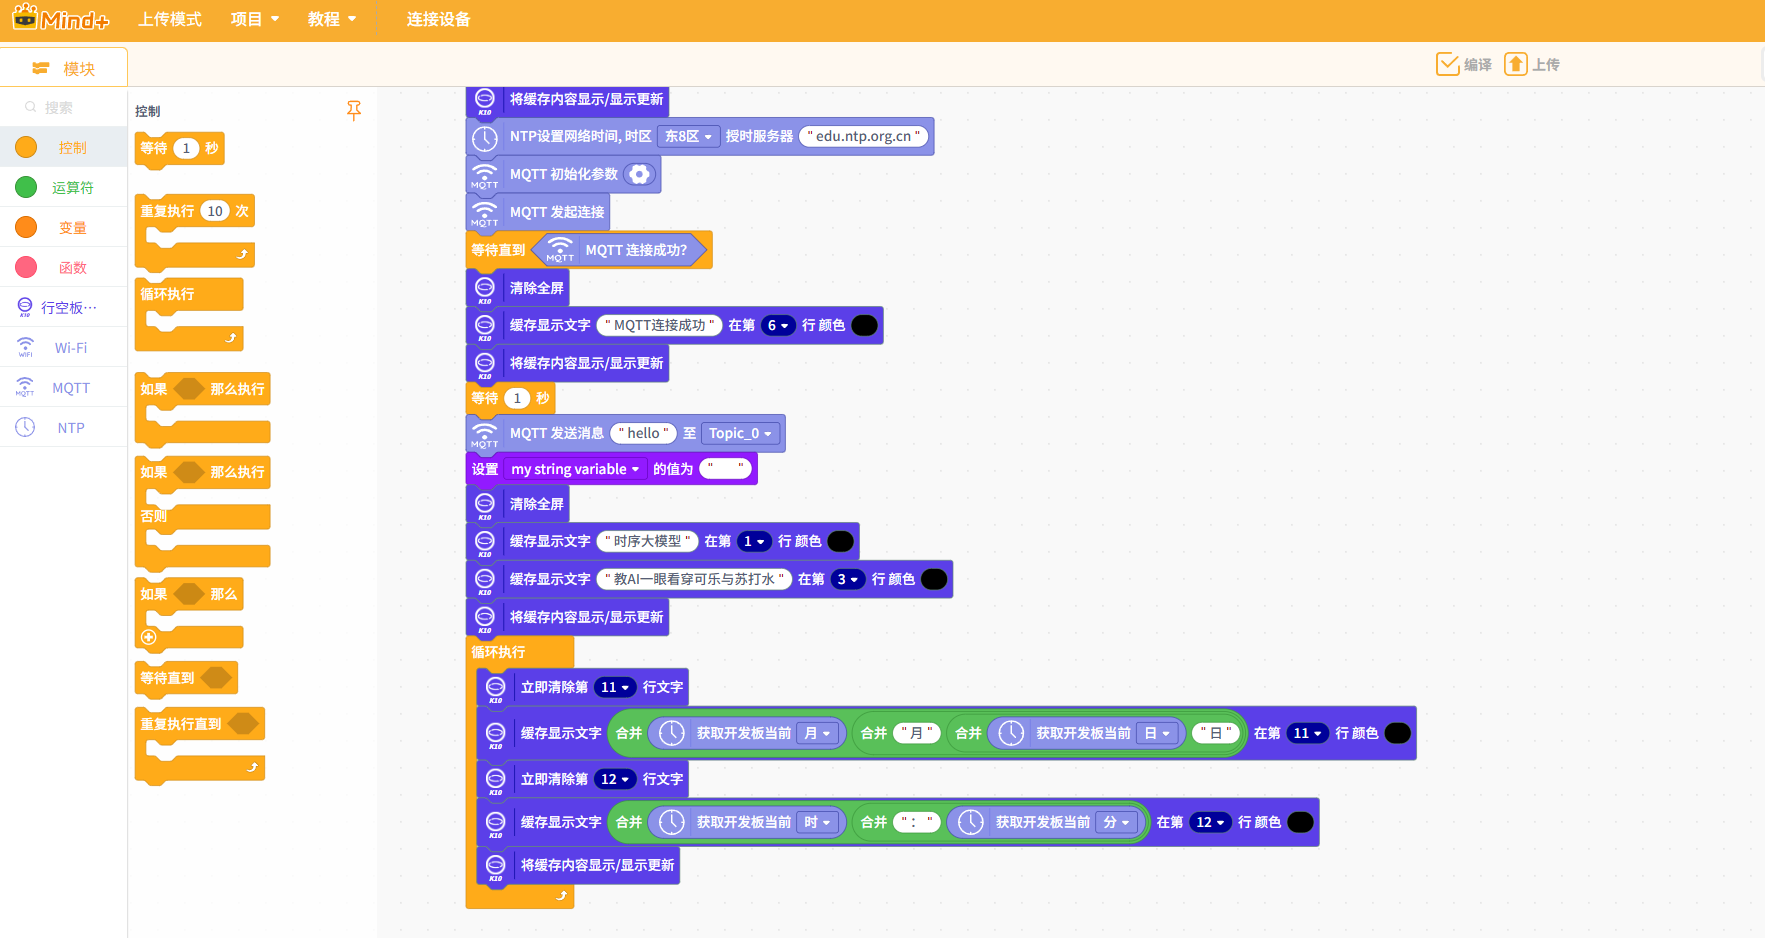This screenshot has width=1765, height=938.
Task: Click the 上传 upload arrow icon
Action: point(1515,64)
